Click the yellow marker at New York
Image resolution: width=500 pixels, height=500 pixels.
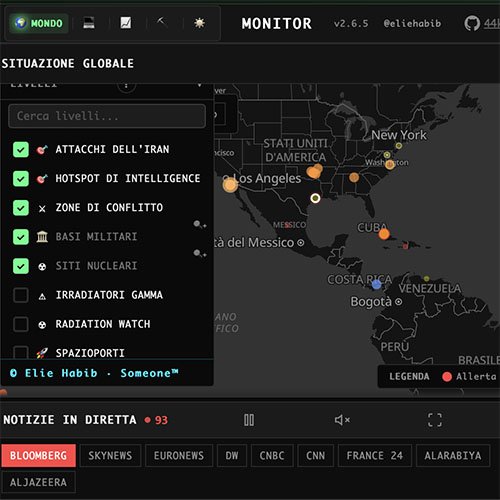399,146
